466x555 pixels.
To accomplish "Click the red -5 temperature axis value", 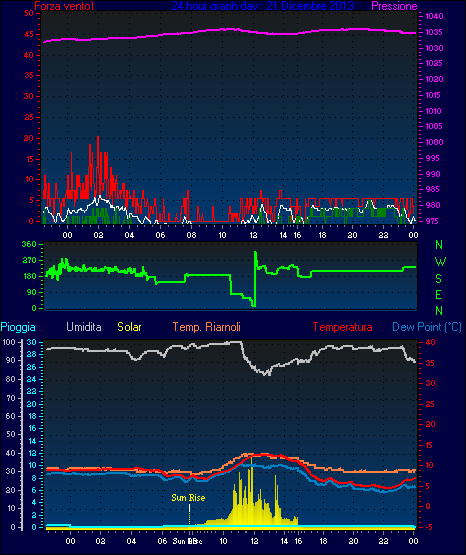I will coord(428,527).
